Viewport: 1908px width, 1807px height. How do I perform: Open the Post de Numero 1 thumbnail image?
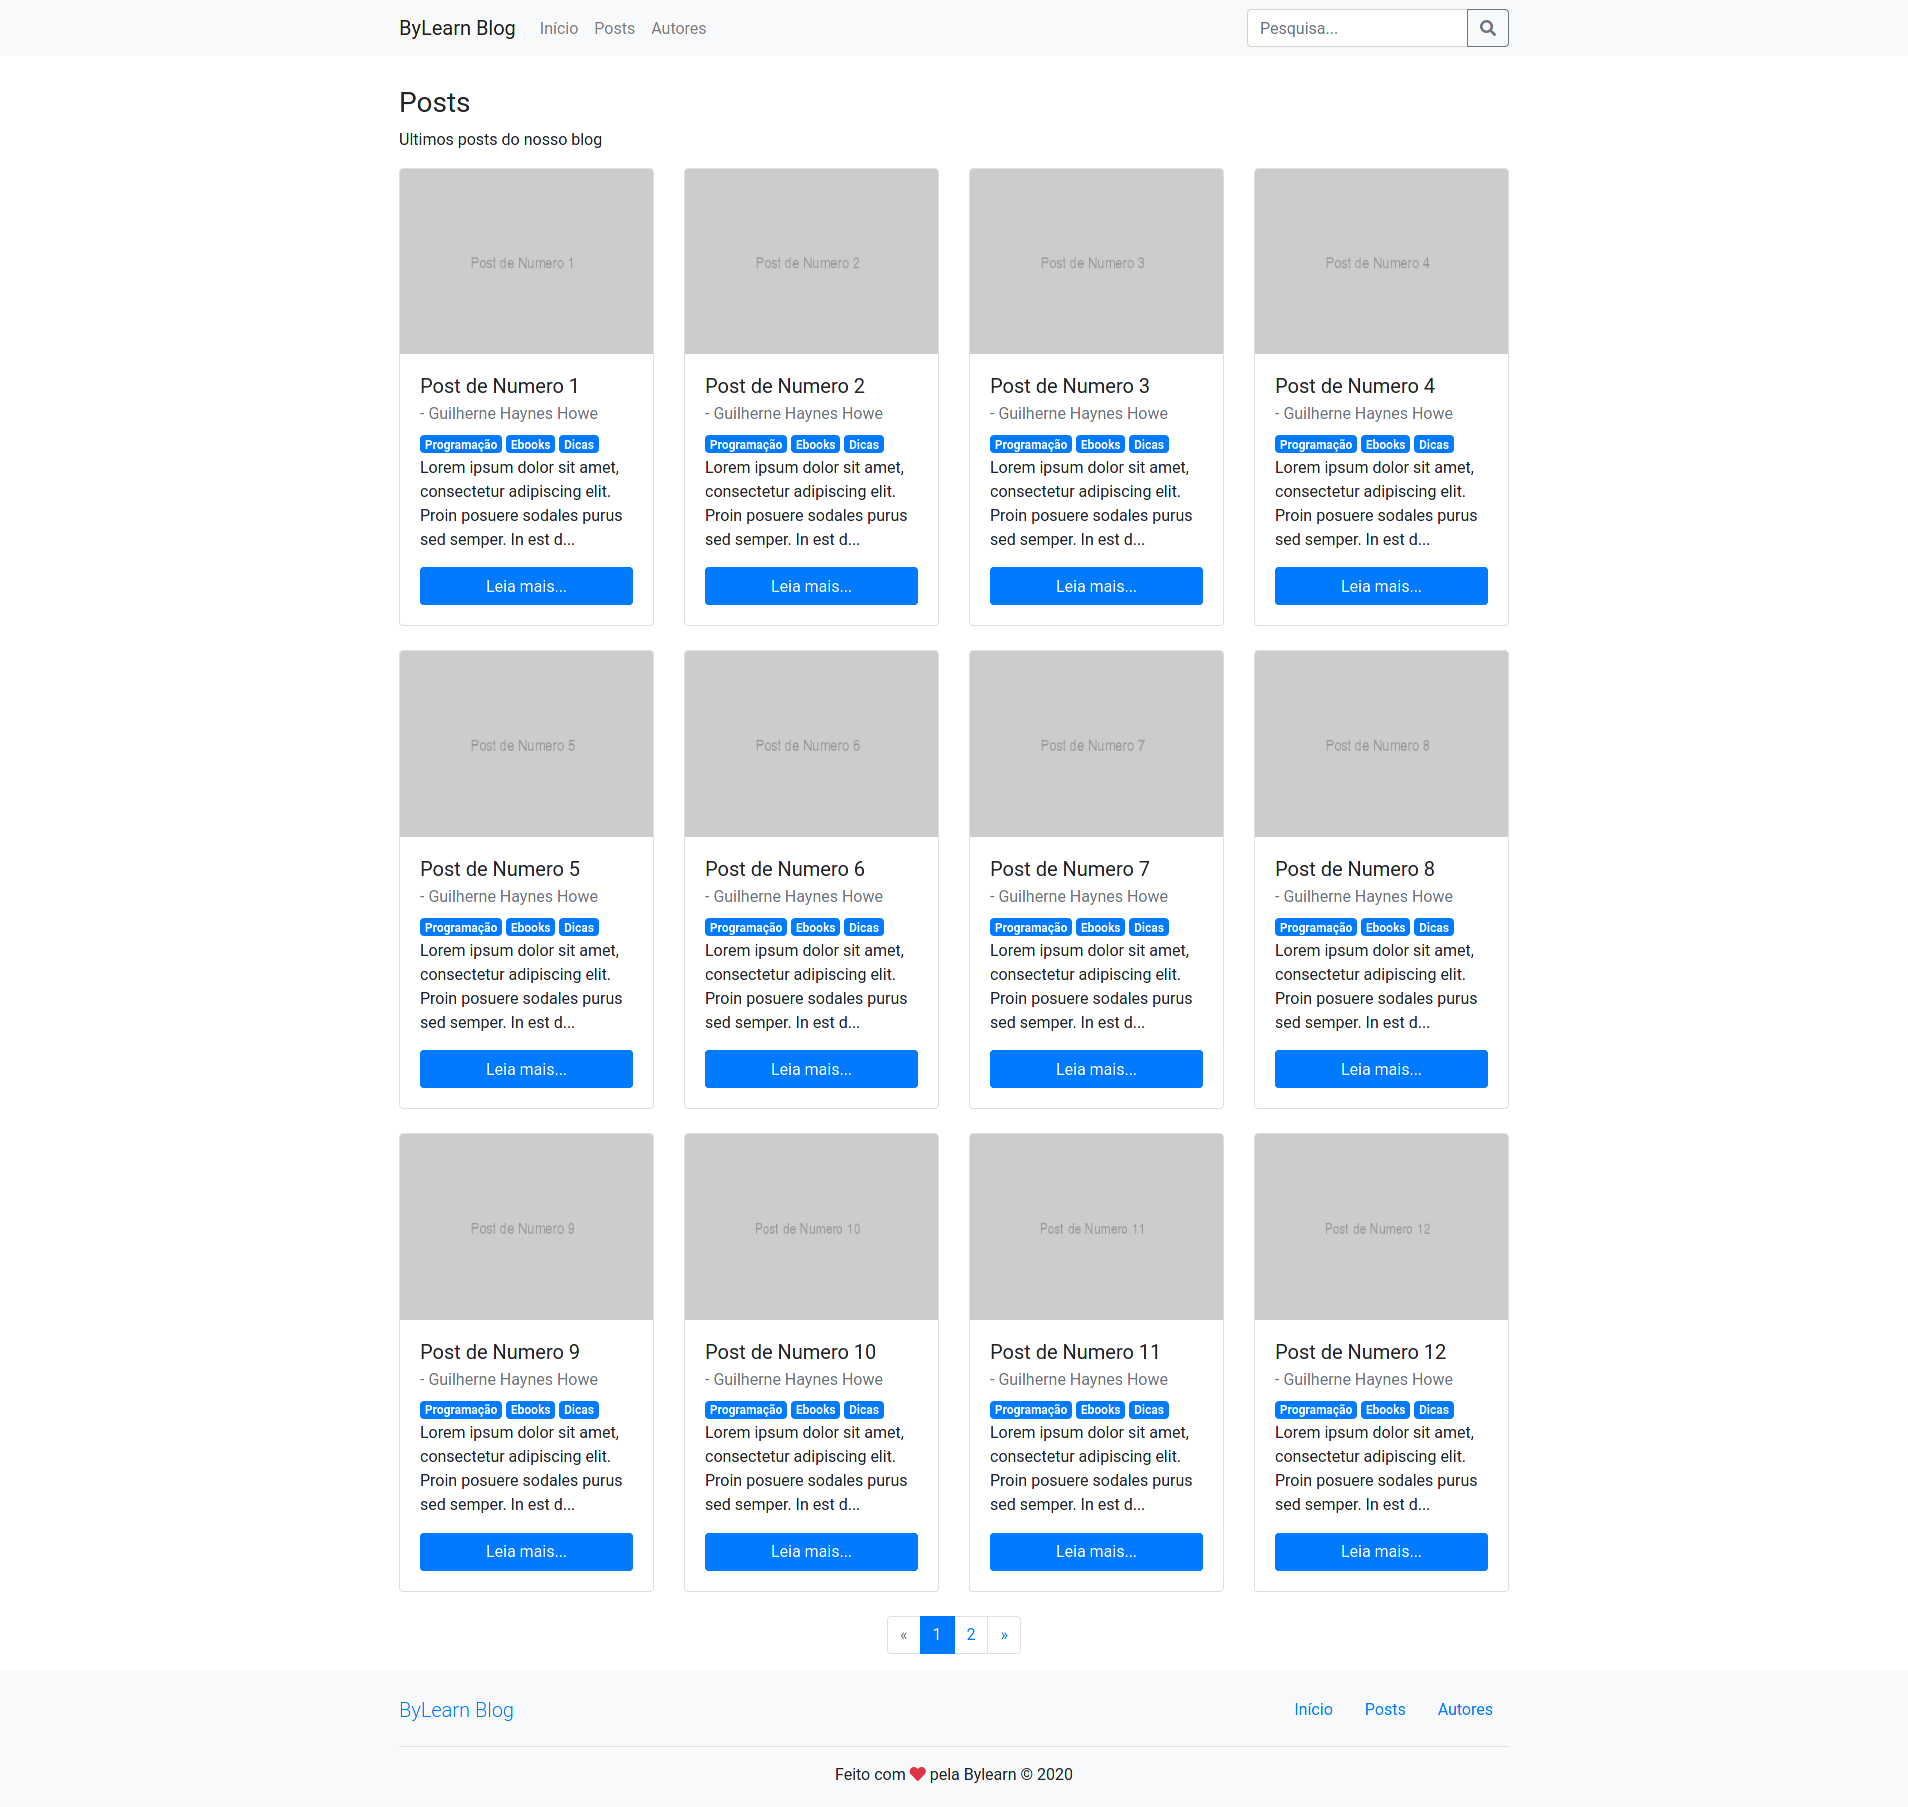[526, 261]
